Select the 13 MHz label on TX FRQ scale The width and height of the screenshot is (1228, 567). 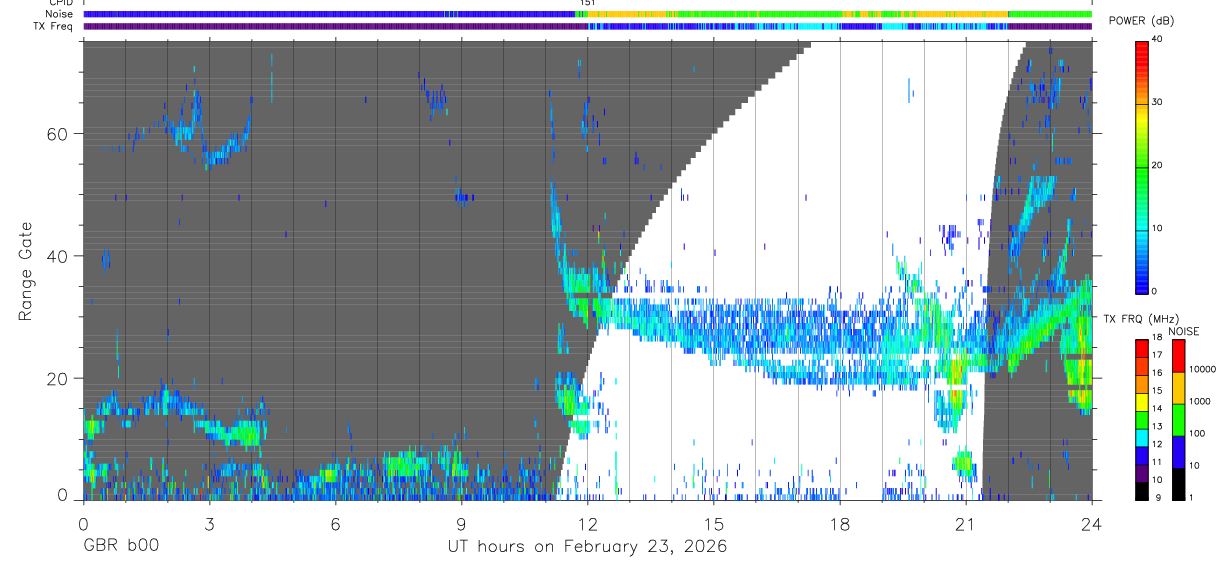[1157, 426]
